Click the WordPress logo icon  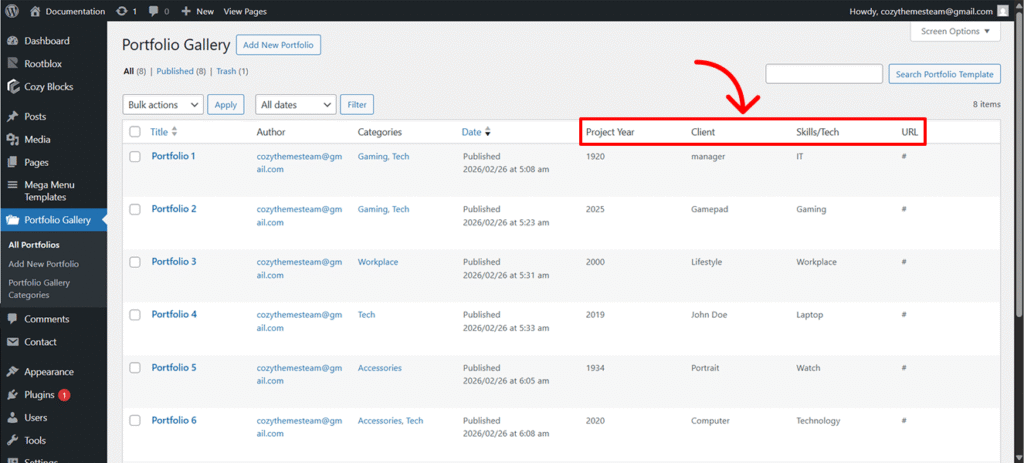[x=12, y=11]
